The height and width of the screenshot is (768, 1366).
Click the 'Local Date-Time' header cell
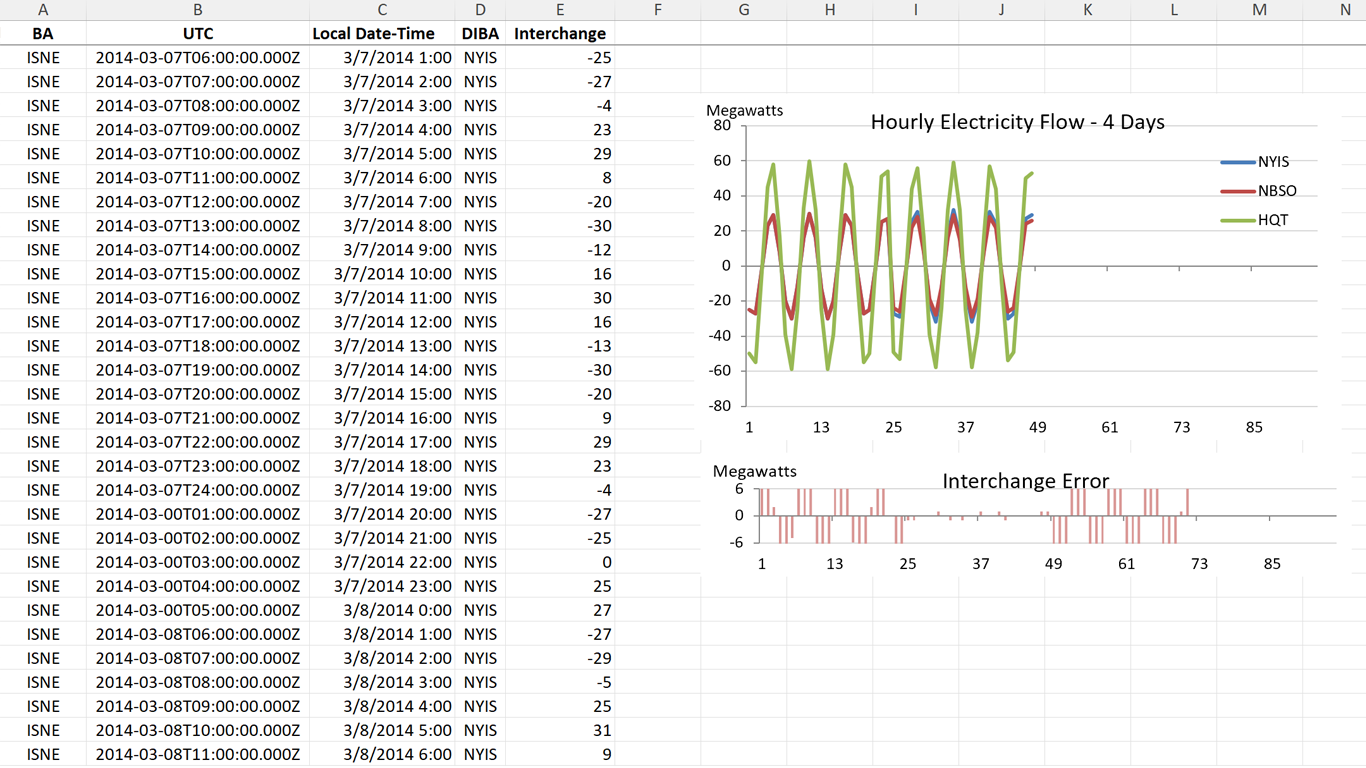382,33
